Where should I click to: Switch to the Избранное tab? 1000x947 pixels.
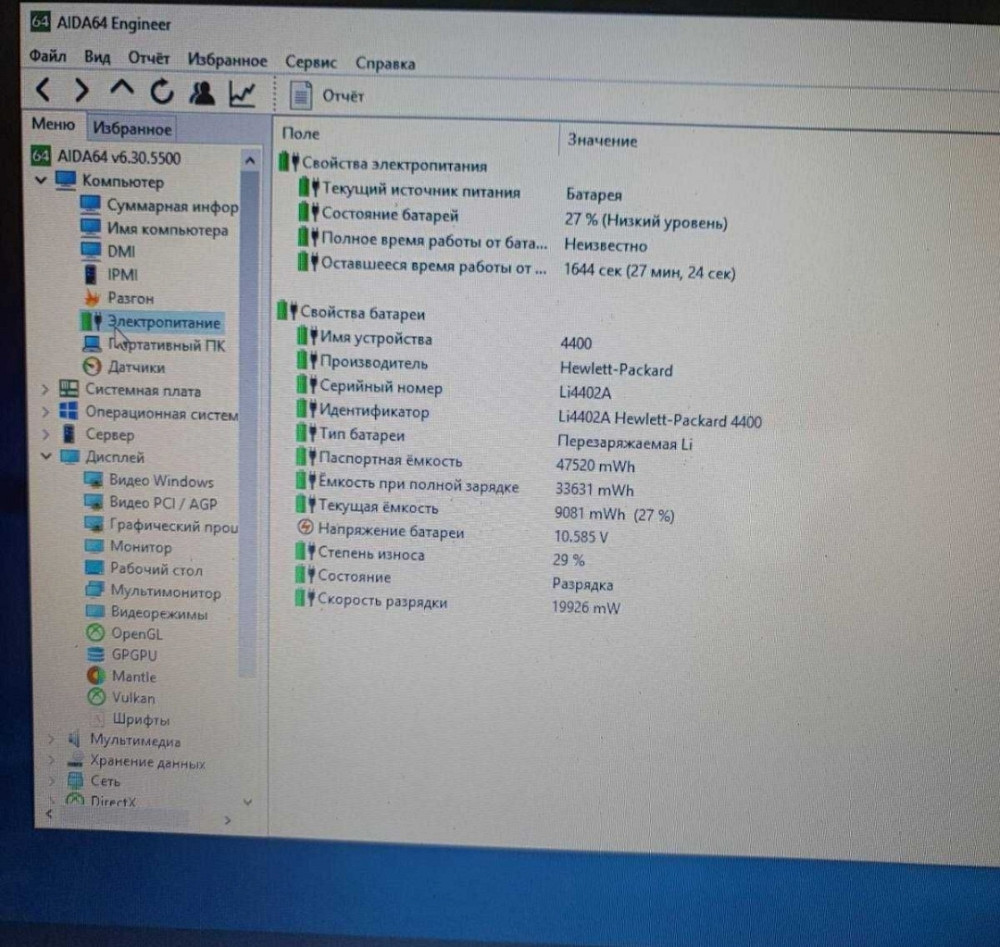pyautogui.click(x=132, y=128)
